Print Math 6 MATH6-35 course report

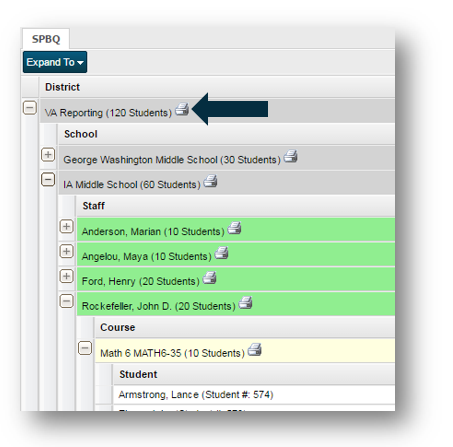click(255, 350)
